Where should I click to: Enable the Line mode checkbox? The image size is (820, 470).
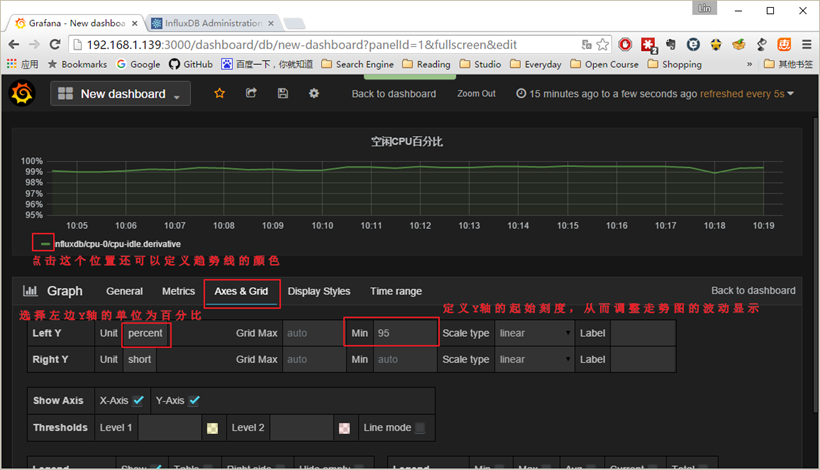click(x=420, y=428)
